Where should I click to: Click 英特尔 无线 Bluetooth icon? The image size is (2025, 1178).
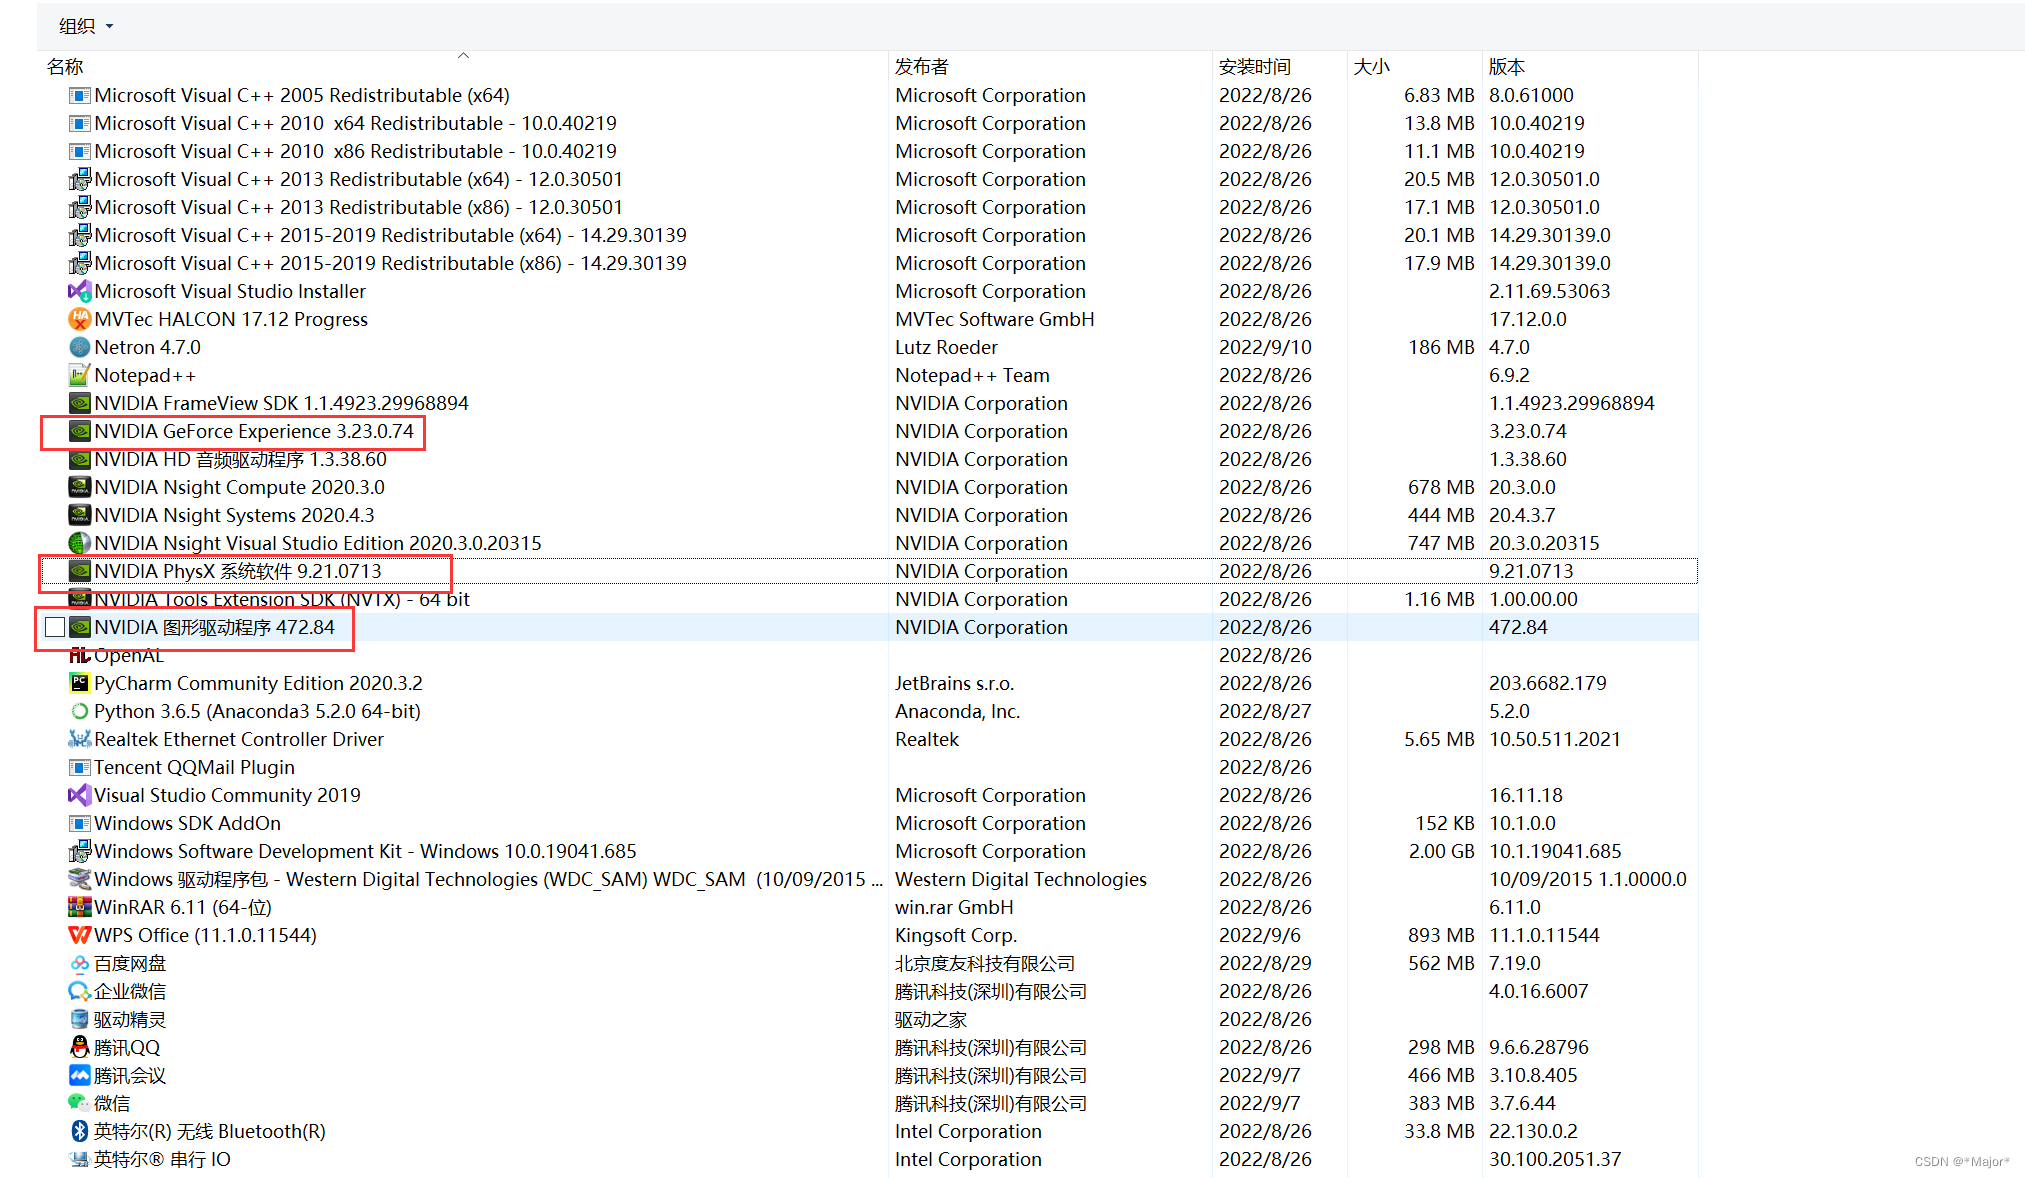coord(79,1131)
